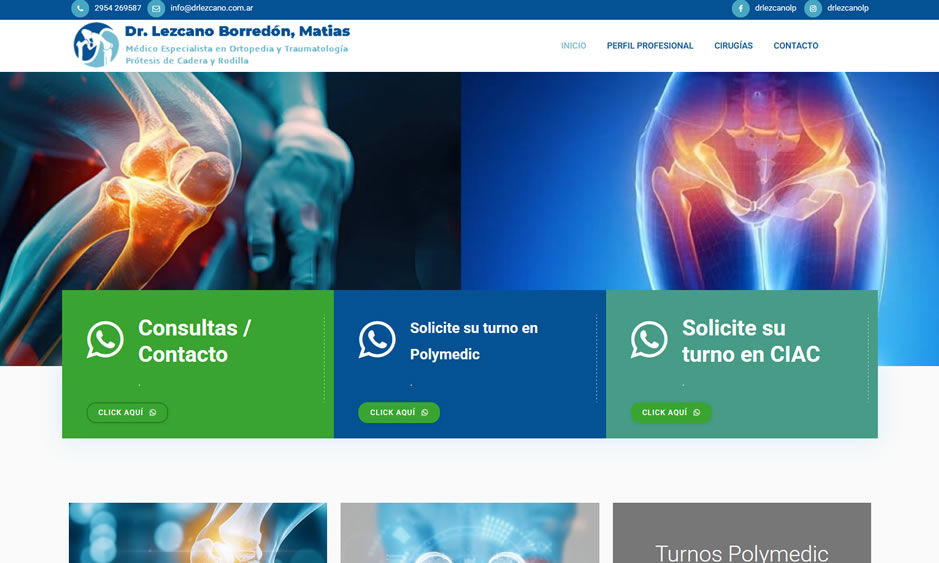Open the CONTACTO menu item
939x563 pixels.
point(796,46)
